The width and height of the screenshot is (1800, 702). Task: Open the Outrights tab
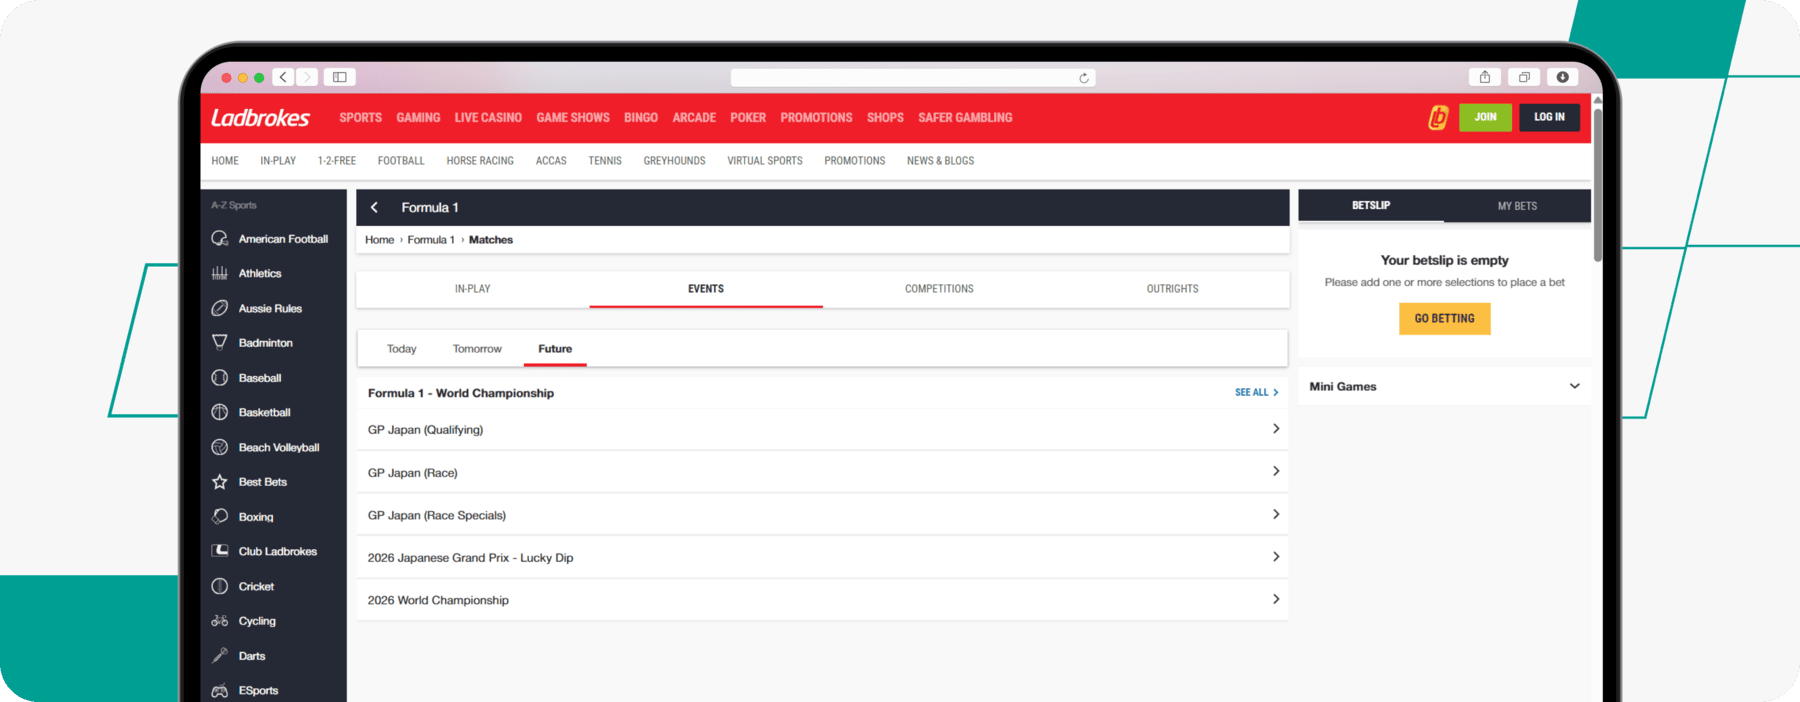point(1172,289)
